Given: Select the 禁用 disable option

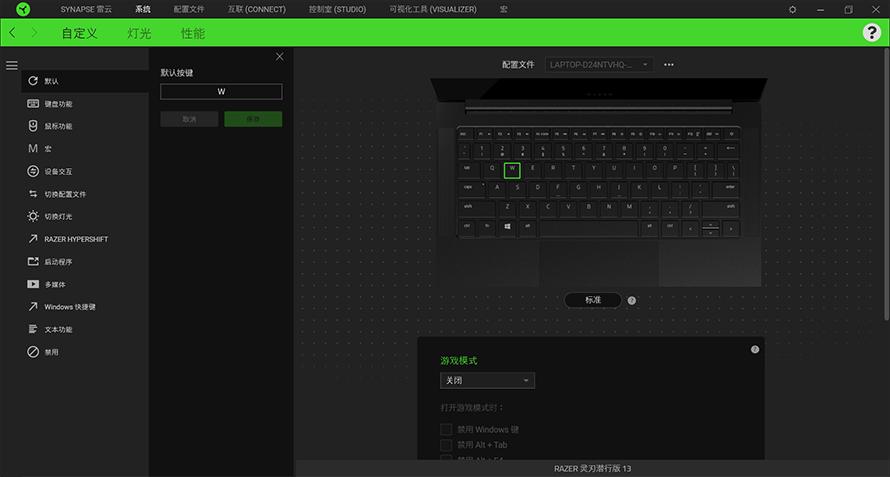Looking at the screenshot, I should [85, 352].
